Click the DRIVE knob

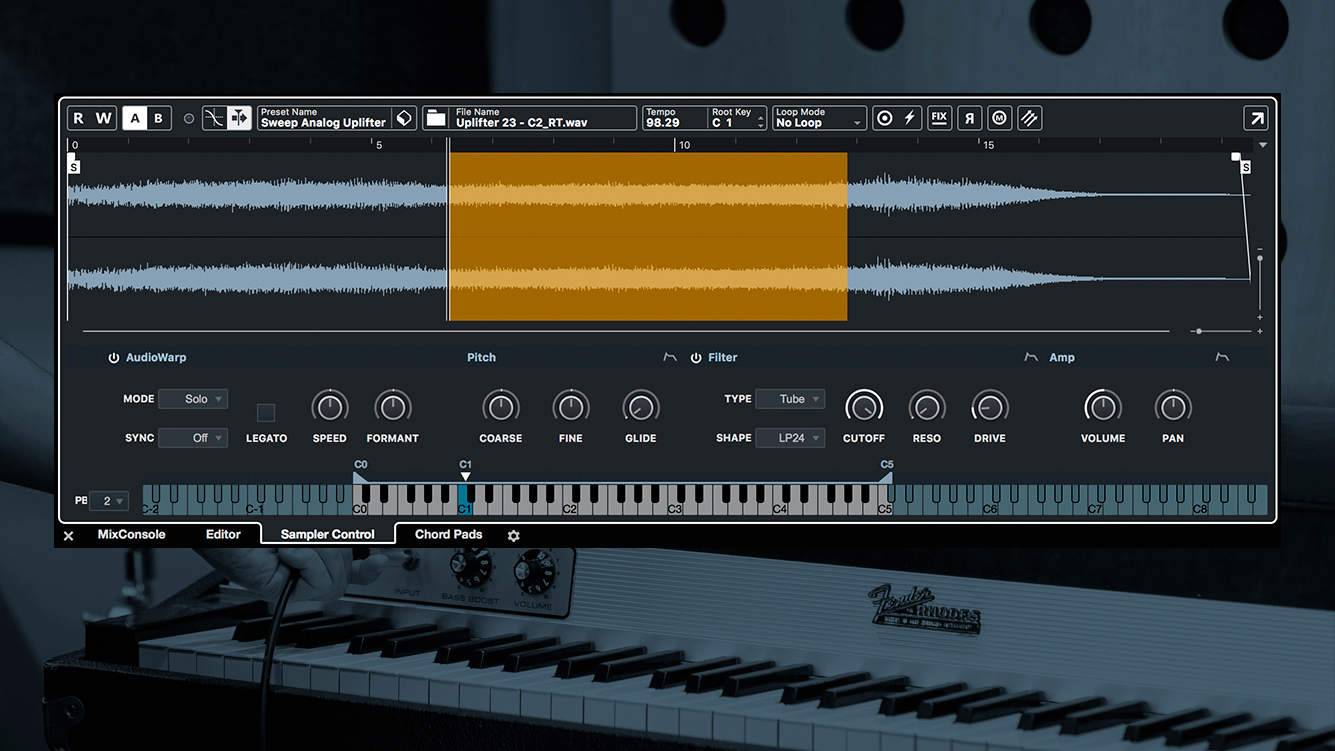pos(990,407)
